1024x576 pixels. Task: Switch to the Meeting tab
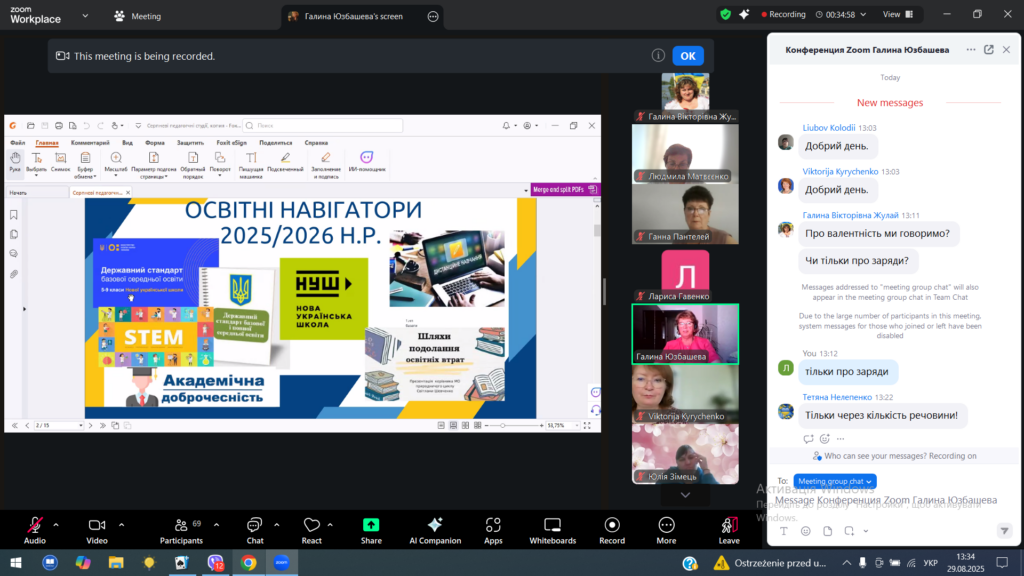138,16
